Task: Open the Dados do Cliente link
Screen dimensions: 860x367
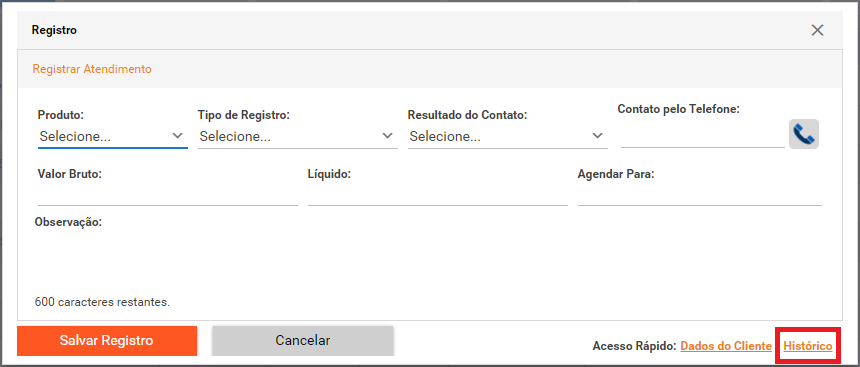Action: 726,346
